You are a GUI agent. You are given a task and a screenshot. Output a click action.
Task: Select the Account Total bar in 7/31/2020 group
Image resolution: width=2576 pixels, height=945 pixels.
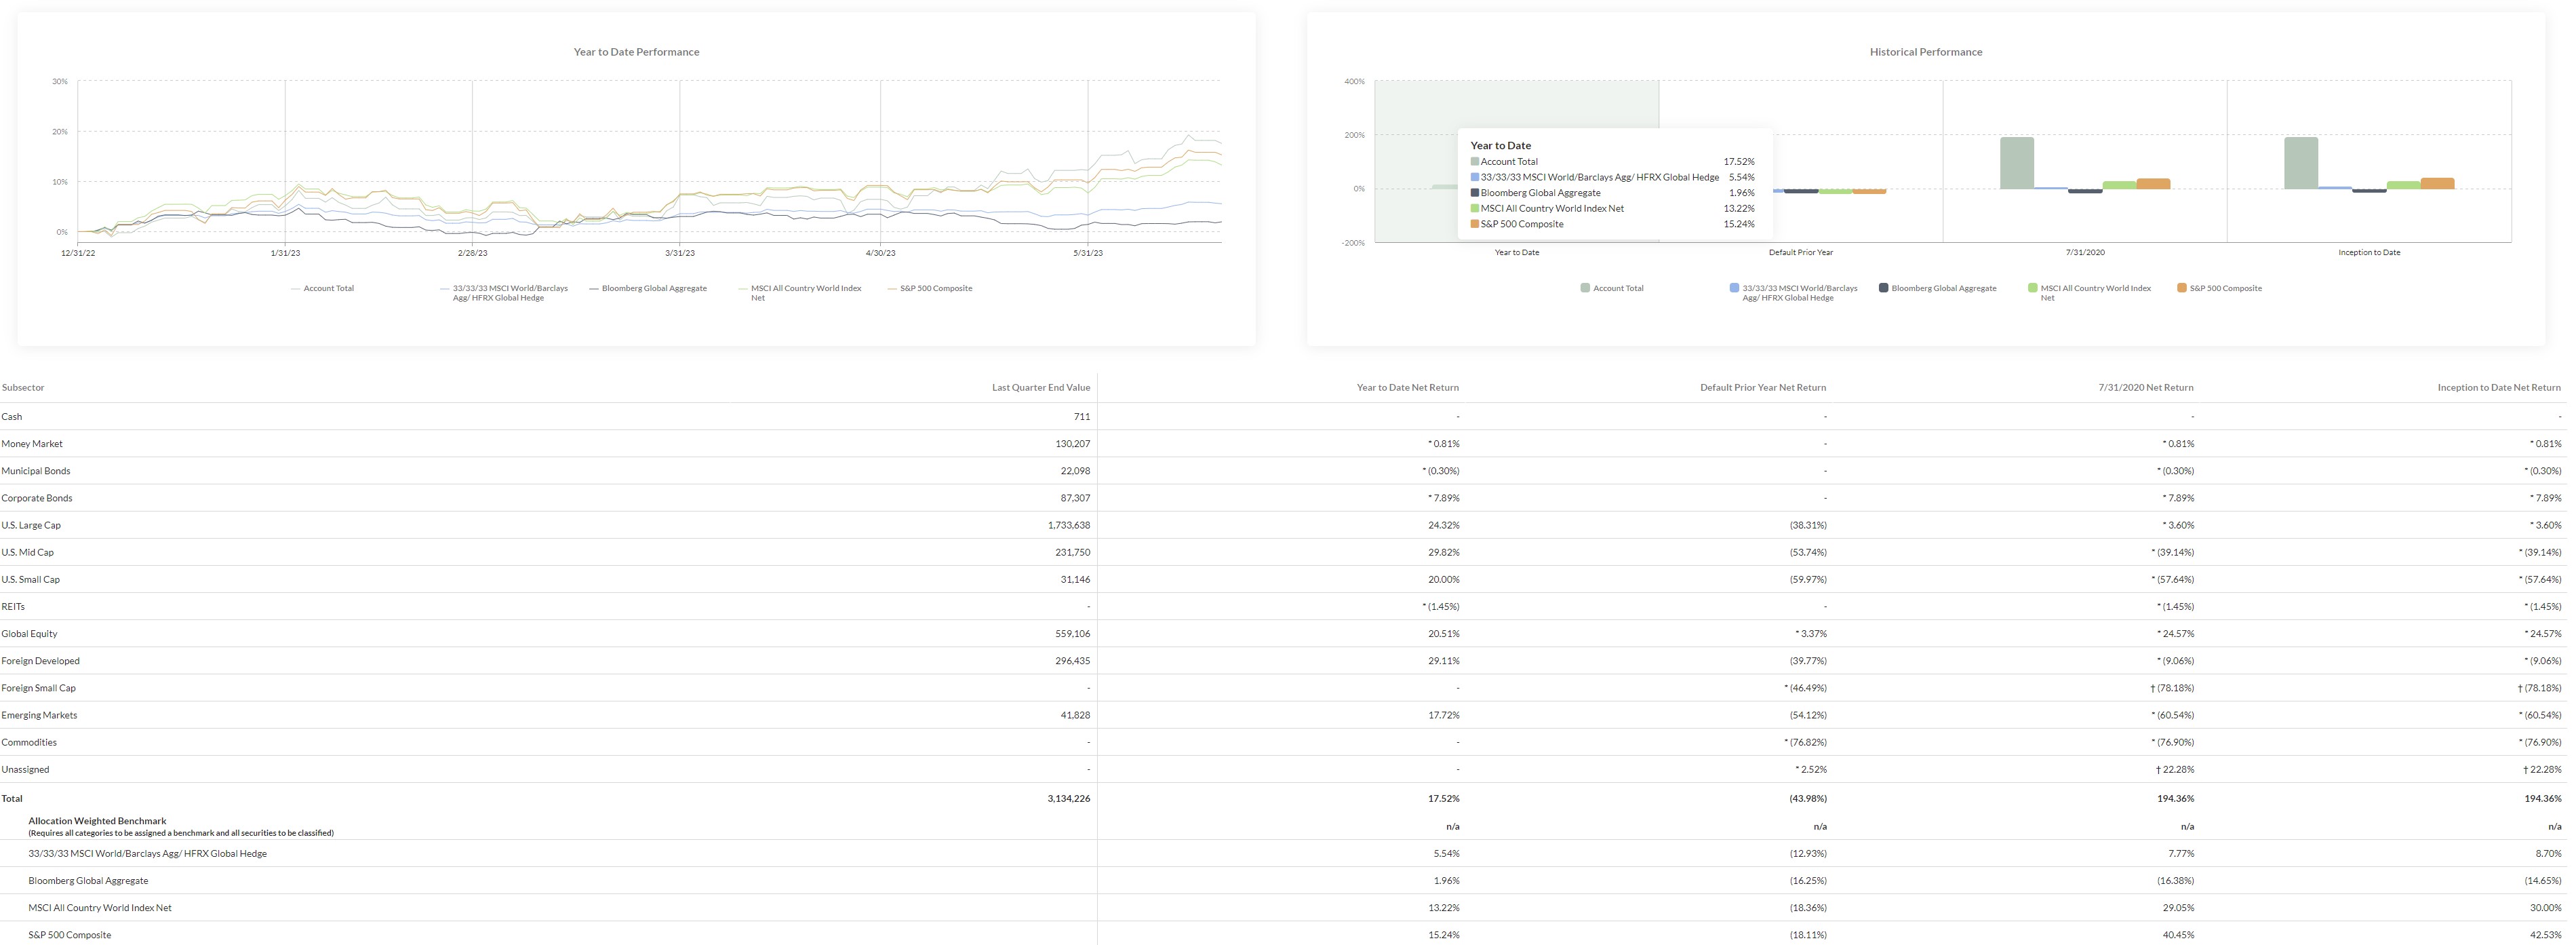coord(2017,163)
